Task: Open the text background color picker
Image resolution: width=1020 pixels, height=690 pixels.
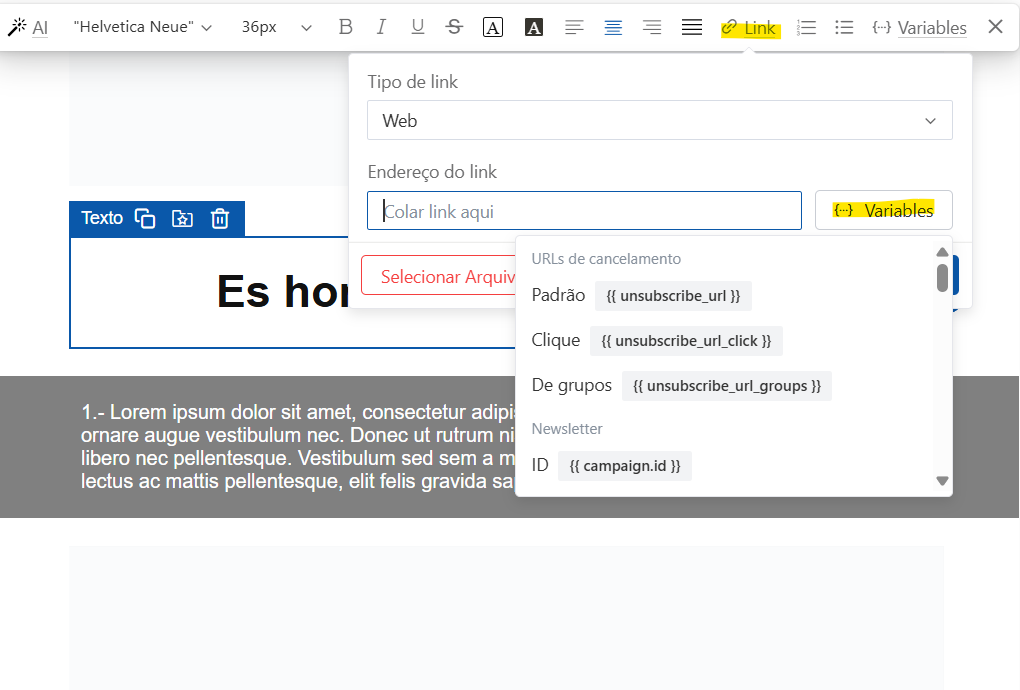Action: click(x=533, y=27)
